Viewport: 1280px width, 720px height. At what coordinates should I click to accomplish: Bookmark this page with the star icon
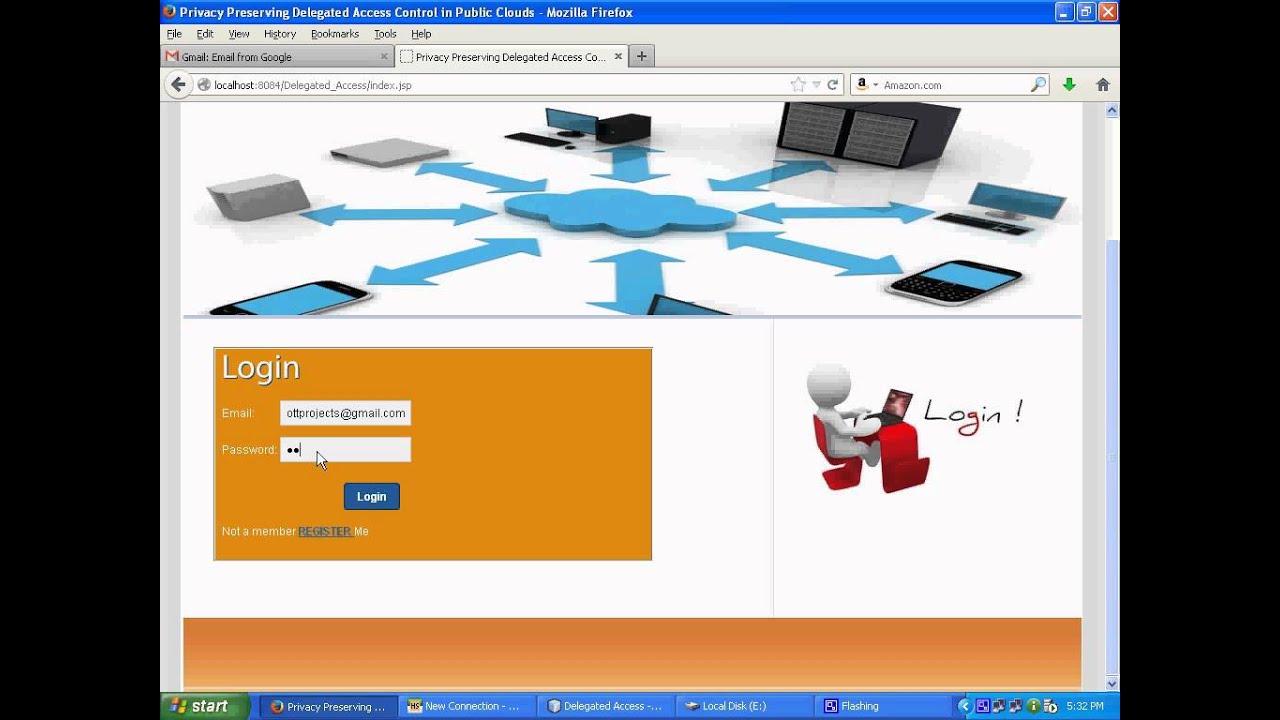(798, 85)
